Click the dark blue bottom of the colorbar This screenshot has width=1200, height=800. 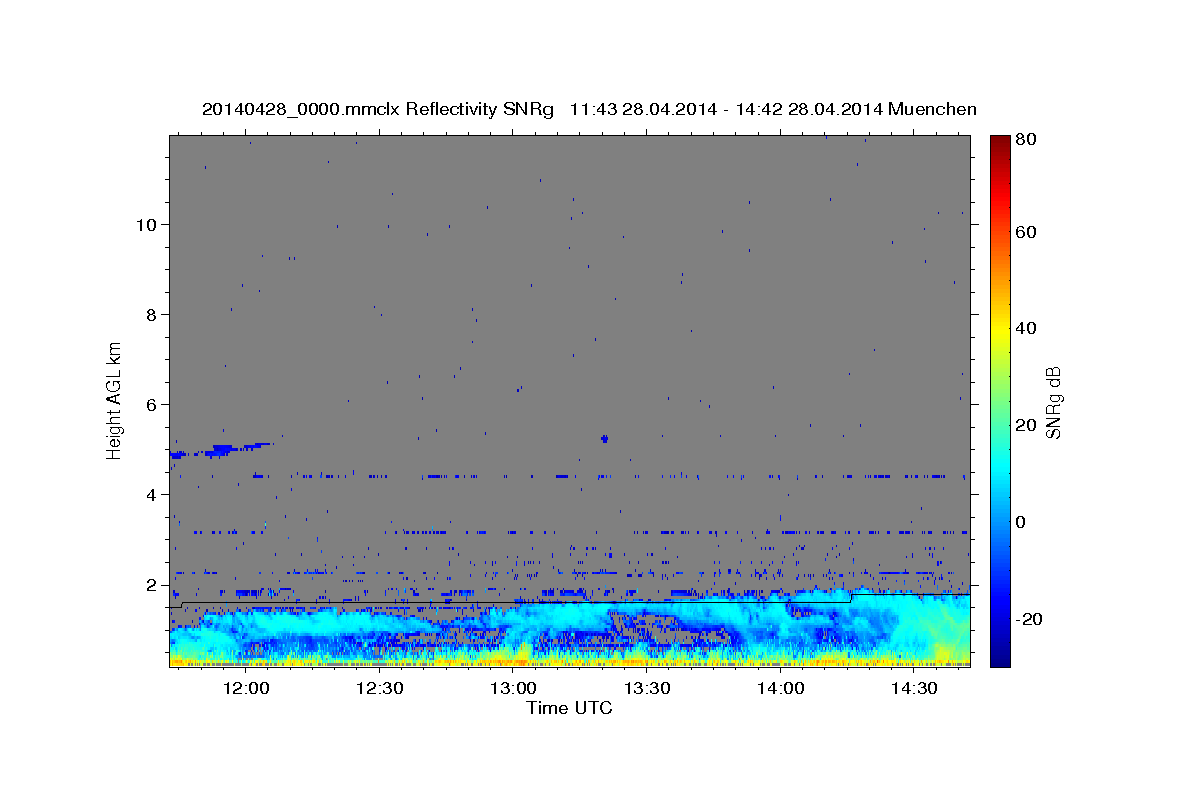(x=999, y=655)
